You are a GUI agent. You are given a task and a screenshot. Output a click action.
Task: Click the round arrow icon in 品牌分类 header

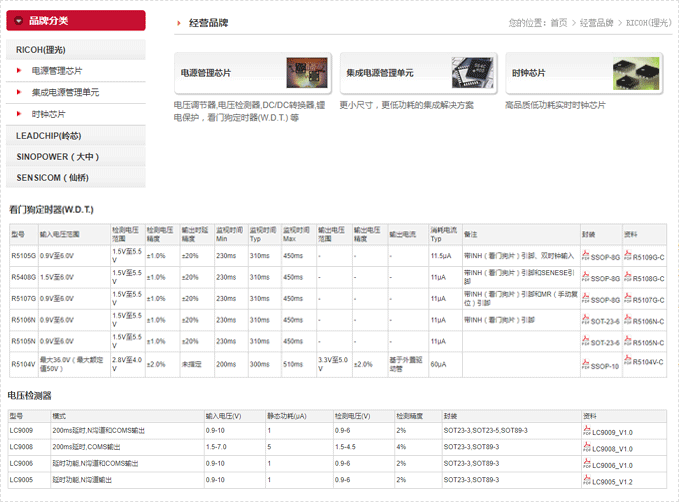pos(19,20)
